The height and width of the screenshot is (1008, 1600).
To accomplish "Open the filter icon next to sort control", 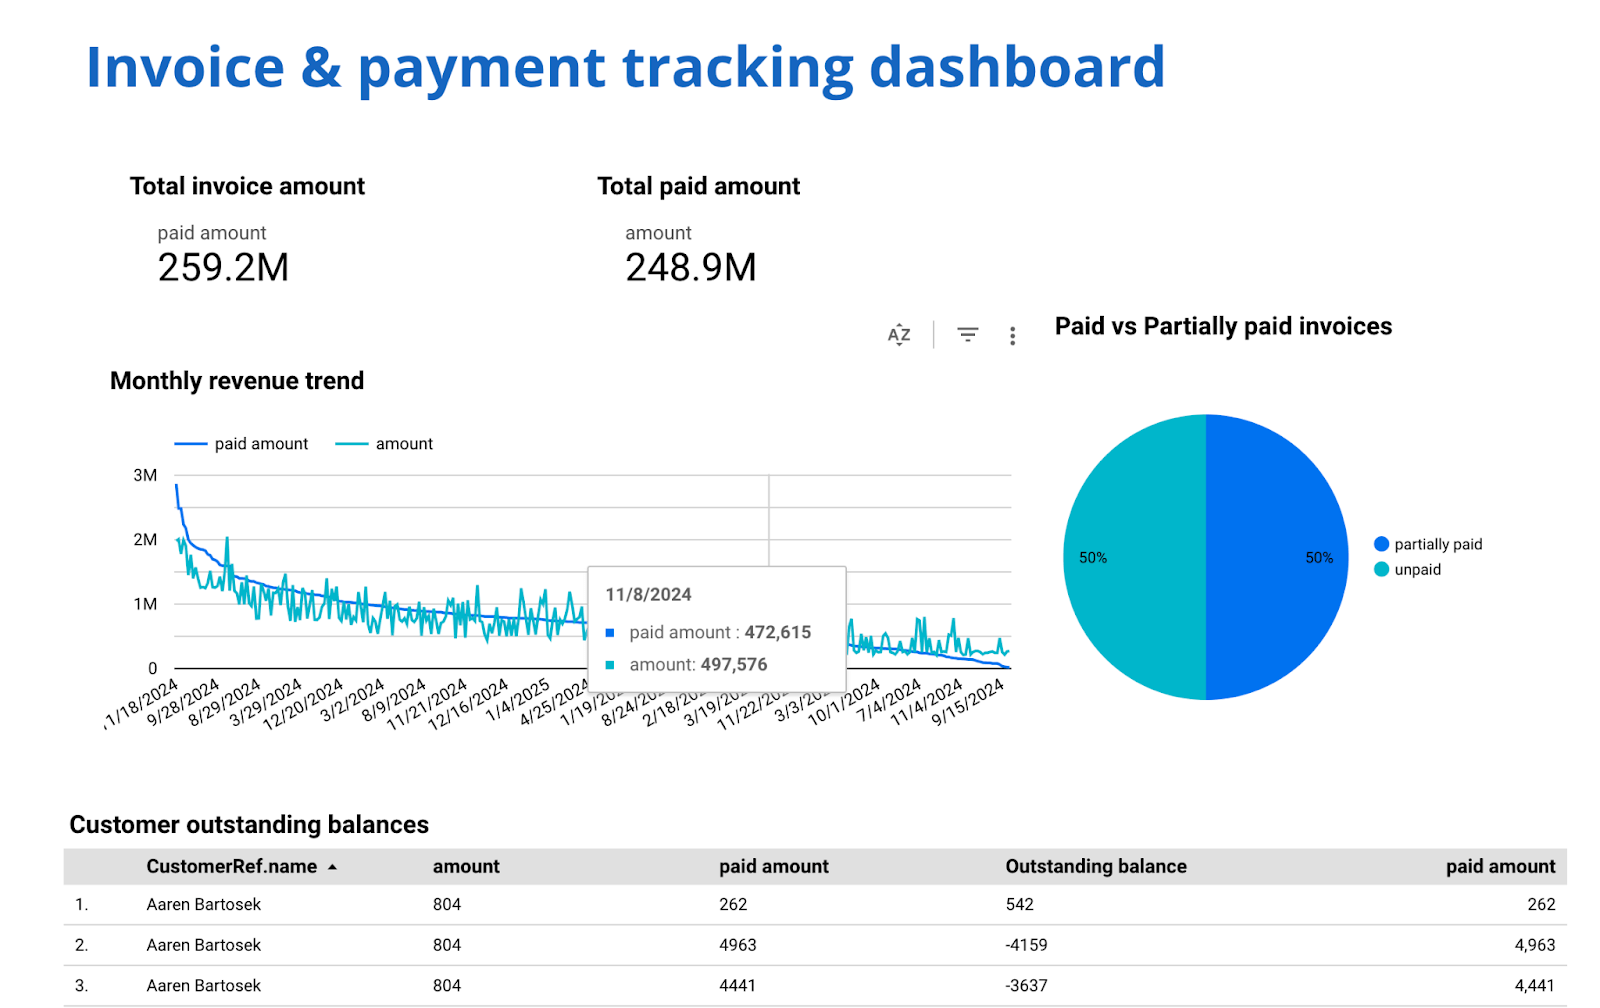I will (x=966, y=334).
